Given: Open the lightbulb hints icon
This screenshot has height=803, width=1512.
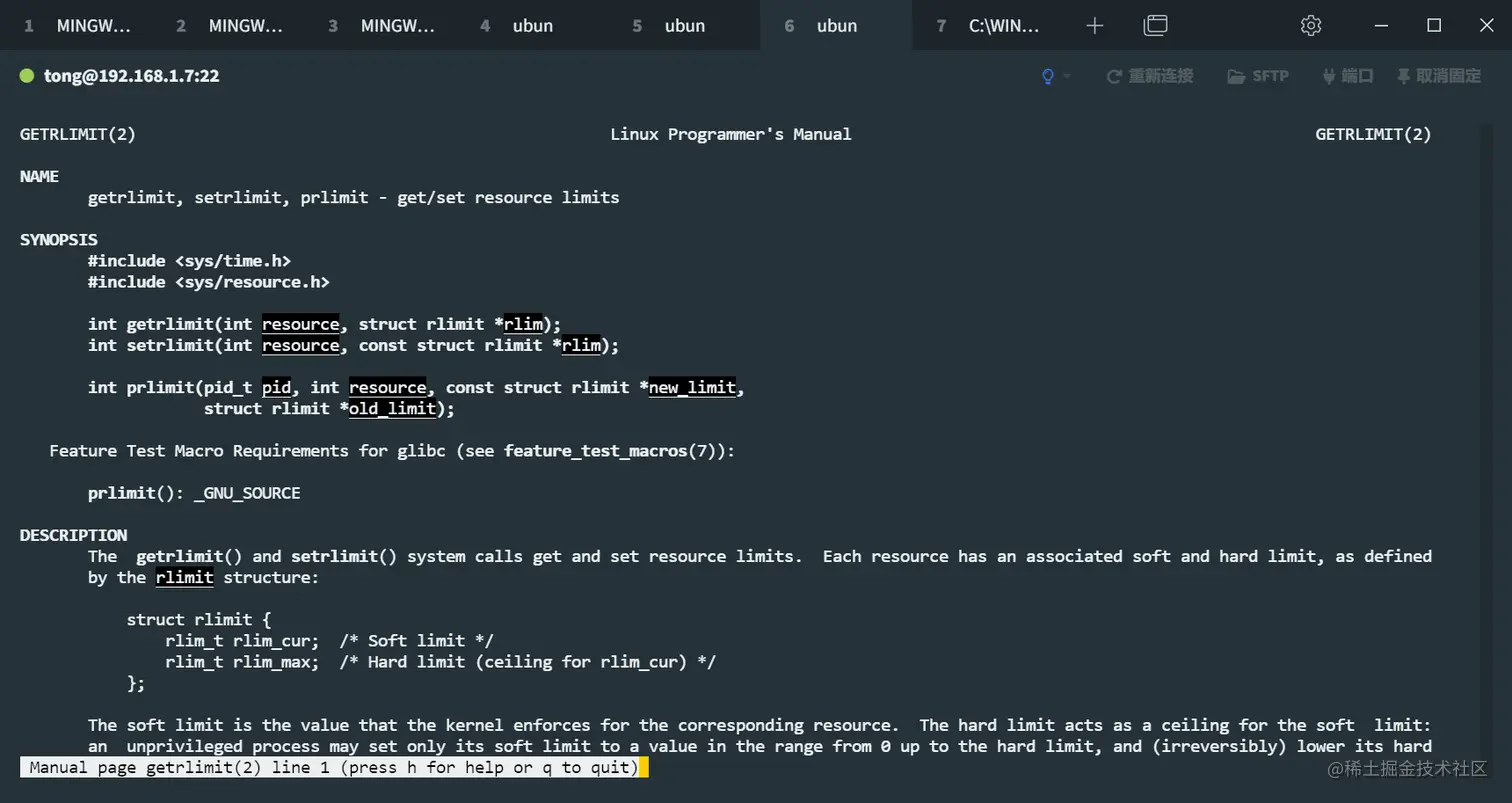Looking at the screenshot, I should pyautogui.click(x=1048, y=76).
